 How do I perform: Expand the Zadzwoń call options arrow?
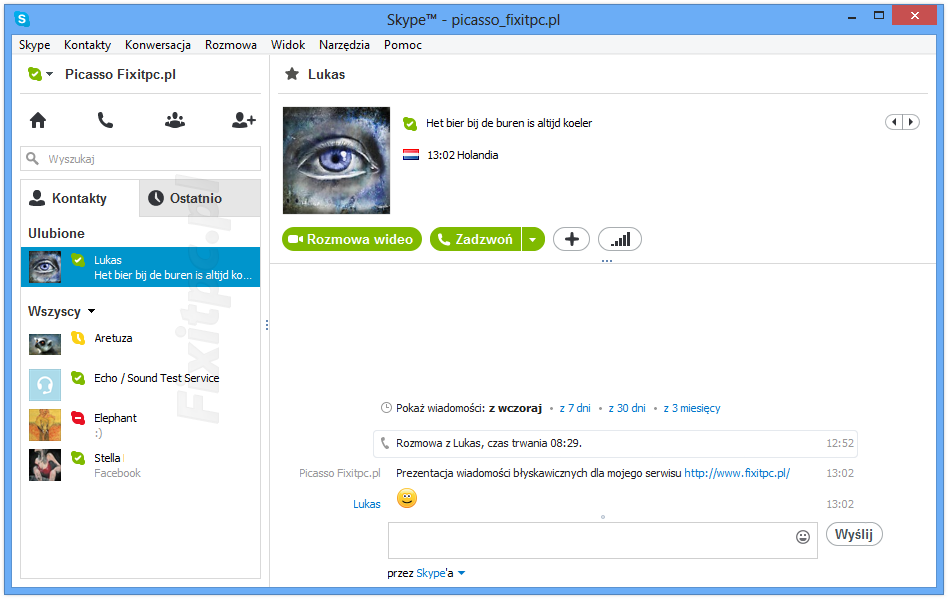click(533, 239)
